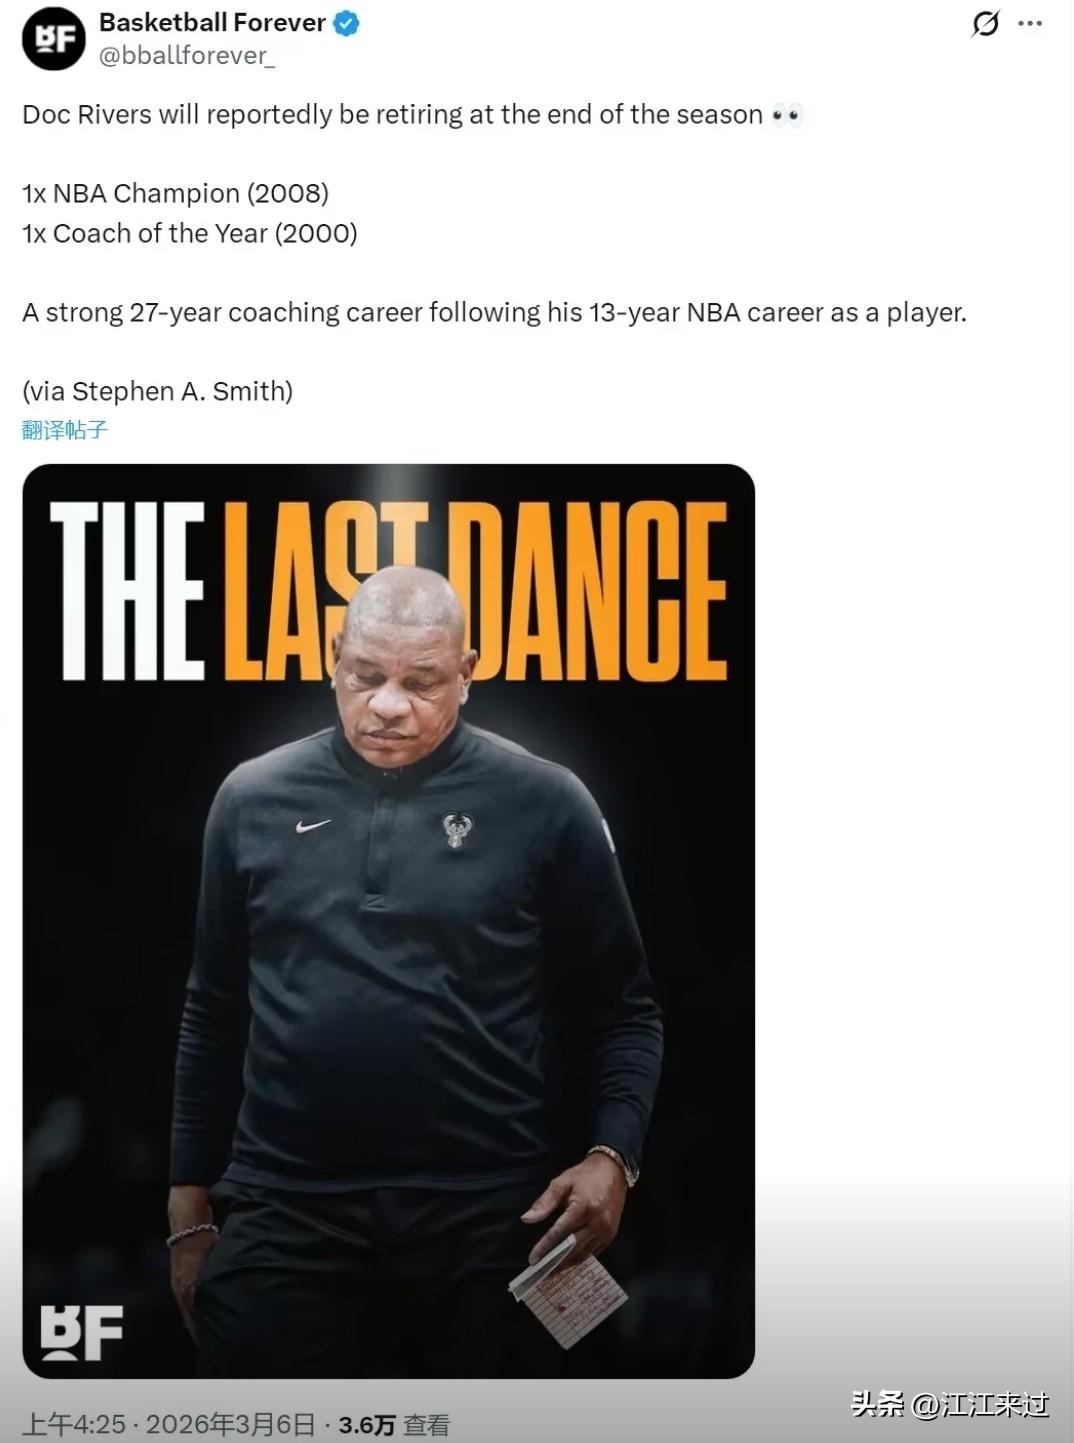Image resolution: width=1074 pixels, height=1443 pixels.
Task: Open the Basketball Forever profile avatar
Action: pyautogui.click(x=54, y=39)
